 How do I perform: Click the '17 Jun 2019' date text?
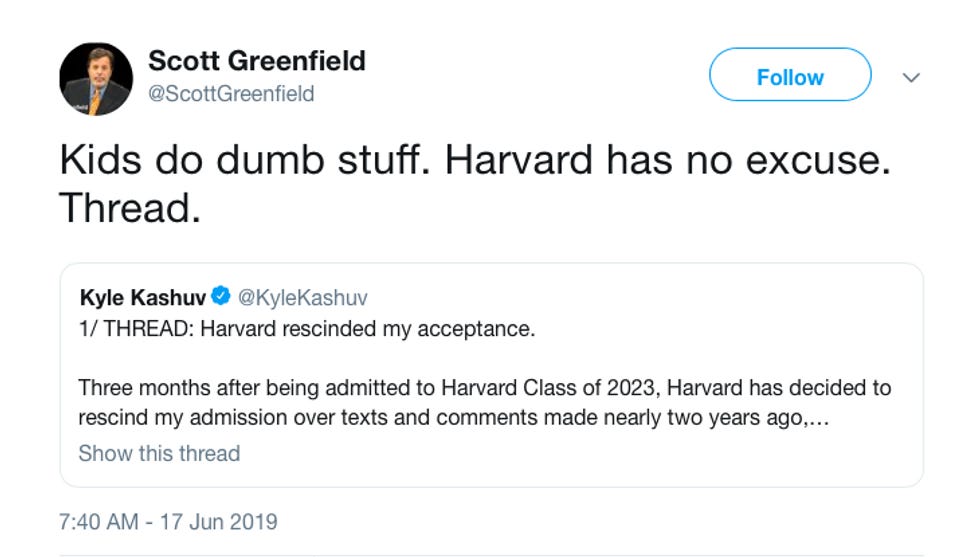(x=218, y=522)
